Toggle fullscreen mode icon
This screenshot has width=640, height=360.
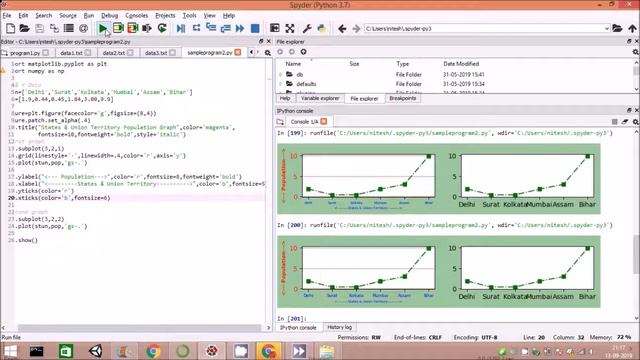pos(290,28)
